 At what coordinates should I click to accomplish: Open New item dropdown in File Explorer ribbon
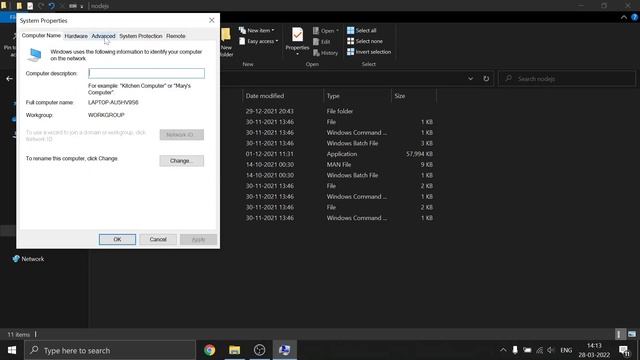[256, 30]
